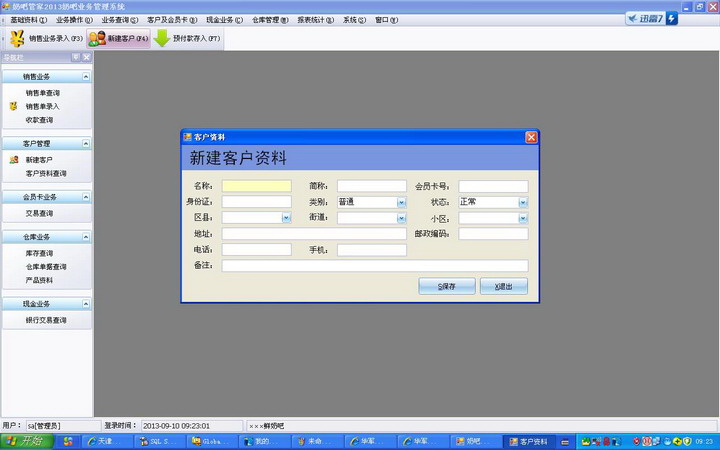
Task: Open the 业务查询 menu
Action: pos(119,20)
